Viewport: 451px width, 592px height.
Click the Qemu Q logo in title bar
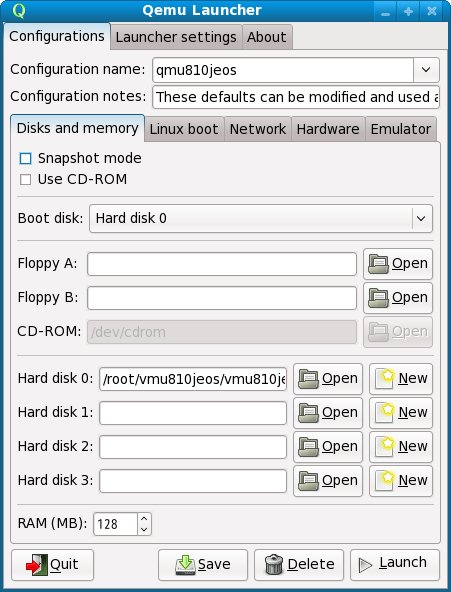tap(19, 11)
